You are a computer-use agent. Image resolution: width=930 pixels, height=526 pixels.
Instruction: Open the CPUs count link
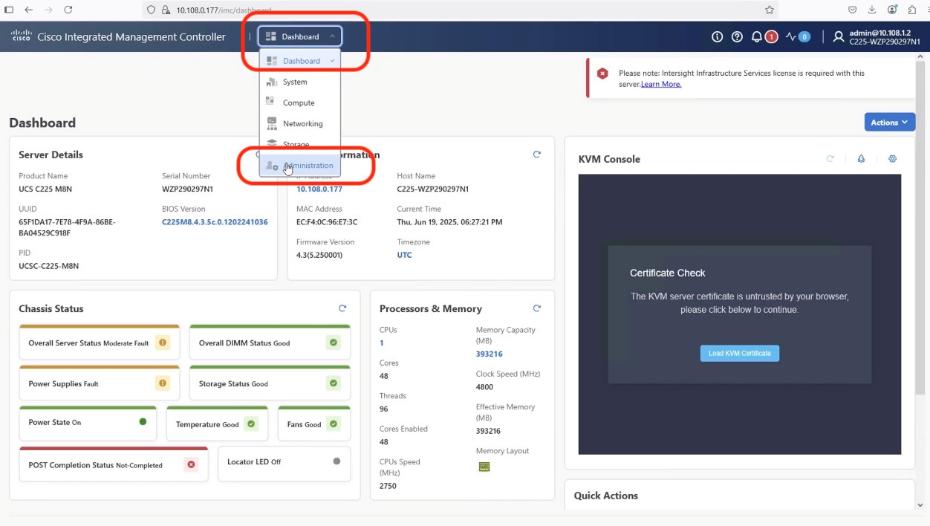pos(381,343)
